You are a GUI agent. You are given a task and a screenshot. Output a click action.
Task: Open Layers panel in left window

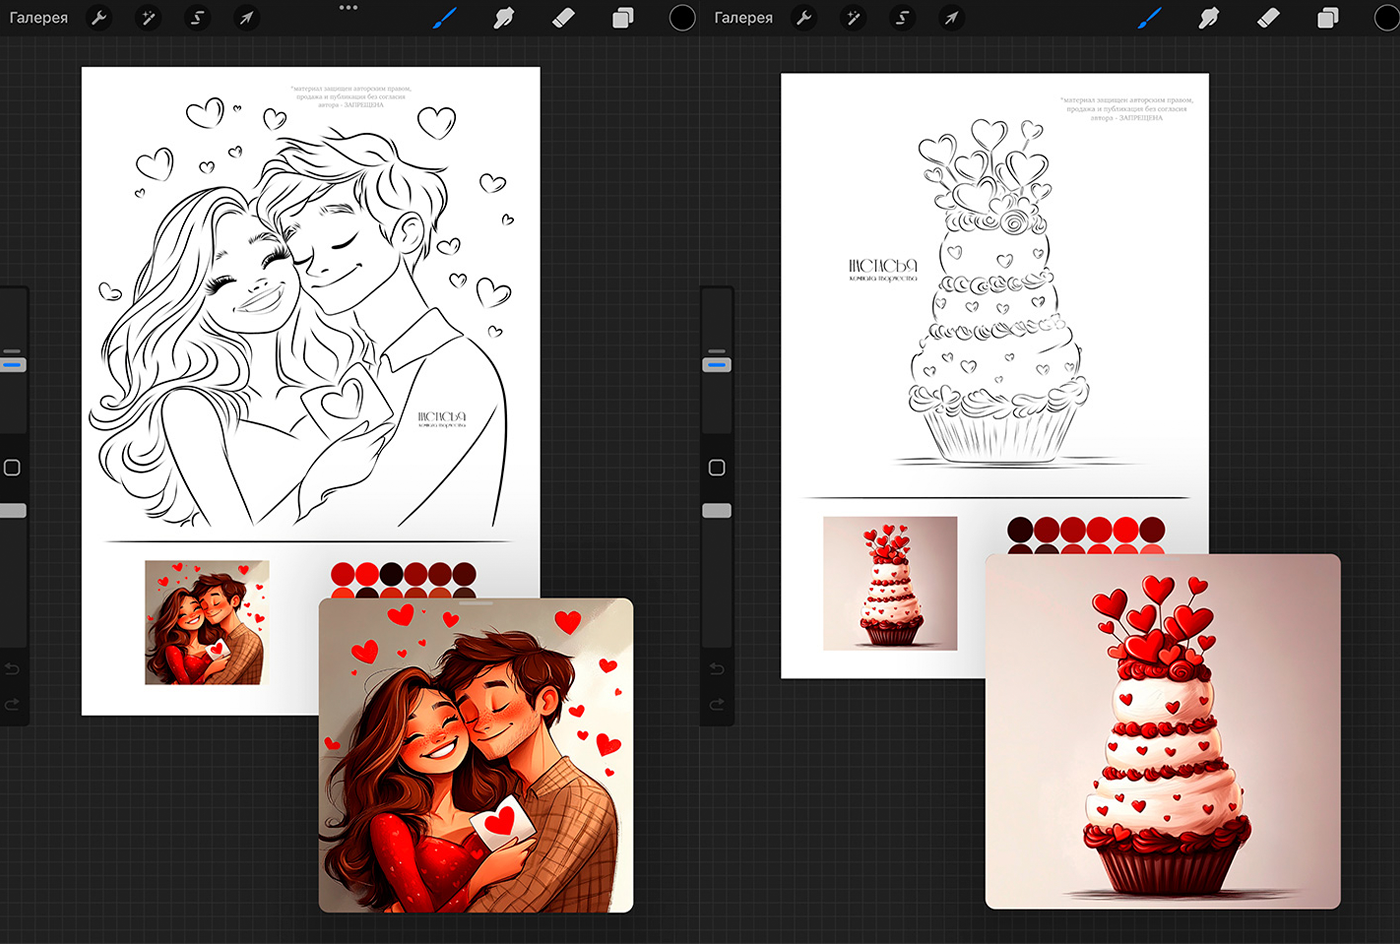click(623, 18)
